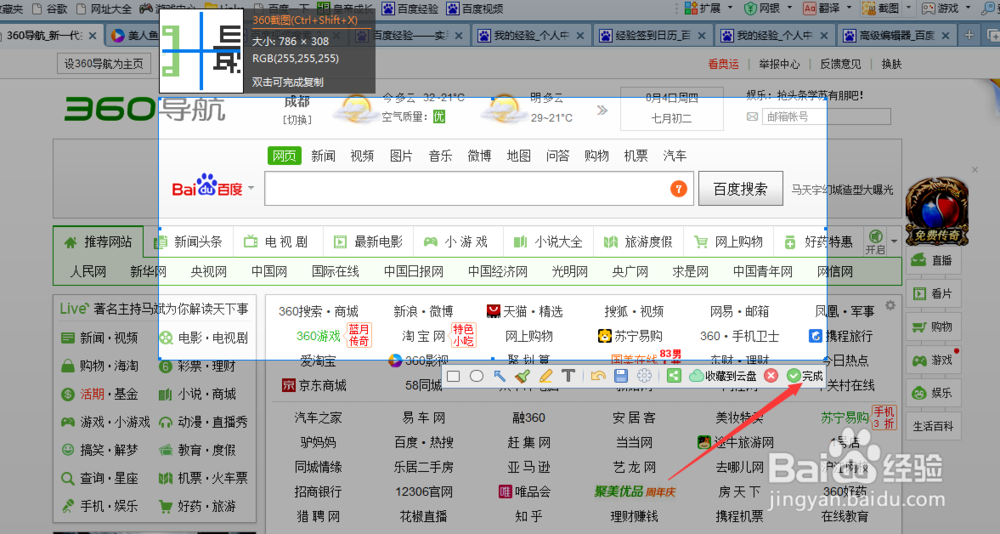Click the 360导航 logo
The height and width of the screenshot is (534, 1000).
pyautogui.click(x=145, y=109)
